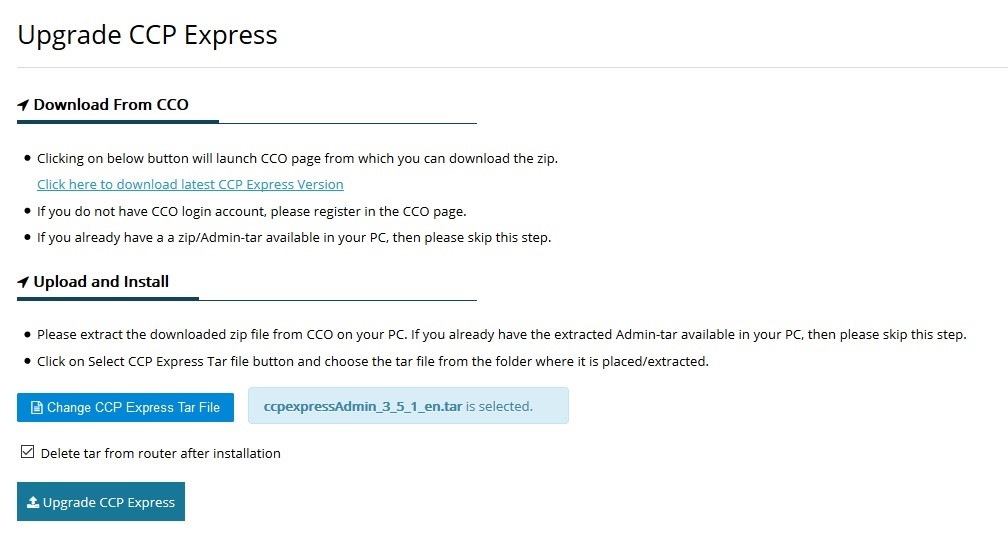
Task: Click the text about launching CCO page
Action: click(297, 159)
